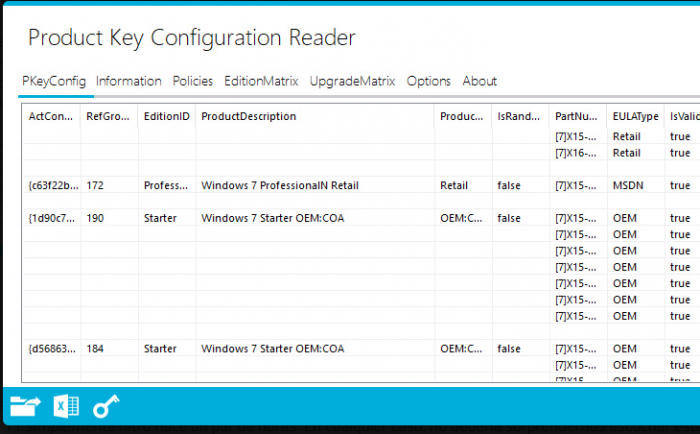The width and height of the screenshot is (700, 434).
Task: Select the MSDN EULAType cell
Action: (628, 185)
